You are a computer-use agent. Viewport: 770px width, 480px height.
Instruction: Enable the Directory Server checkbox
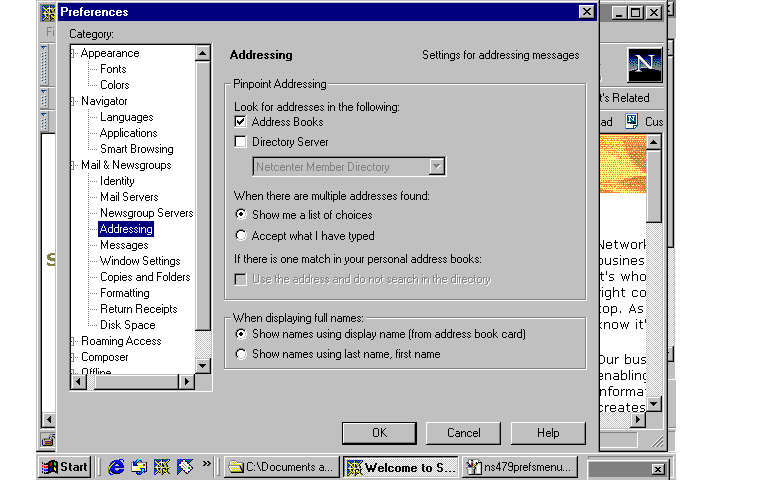(241, 141)
